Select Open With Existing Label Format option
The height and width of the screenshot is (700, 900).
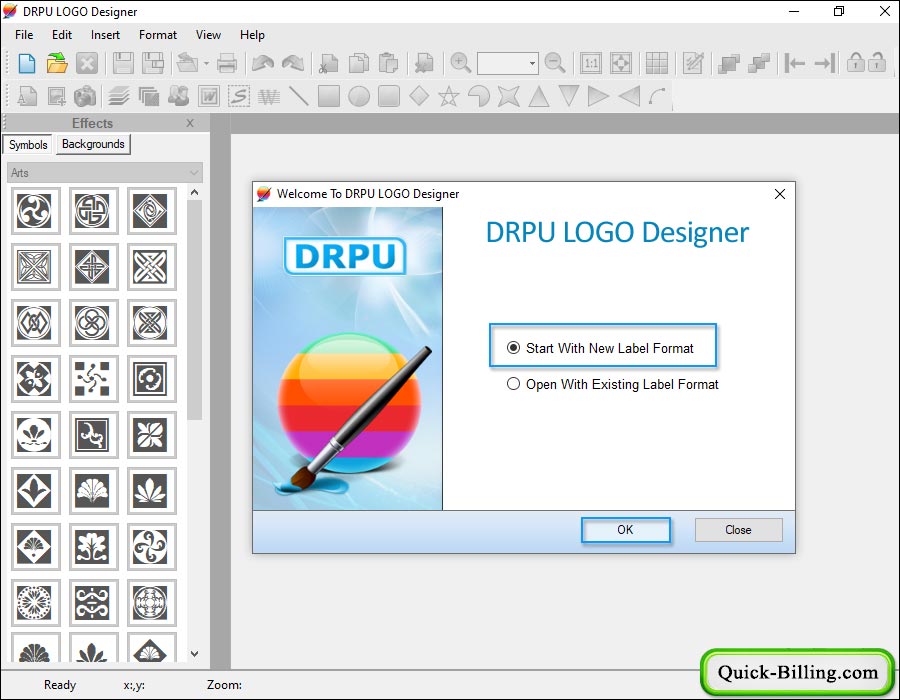pyautogui.click(x=613, y=384)
